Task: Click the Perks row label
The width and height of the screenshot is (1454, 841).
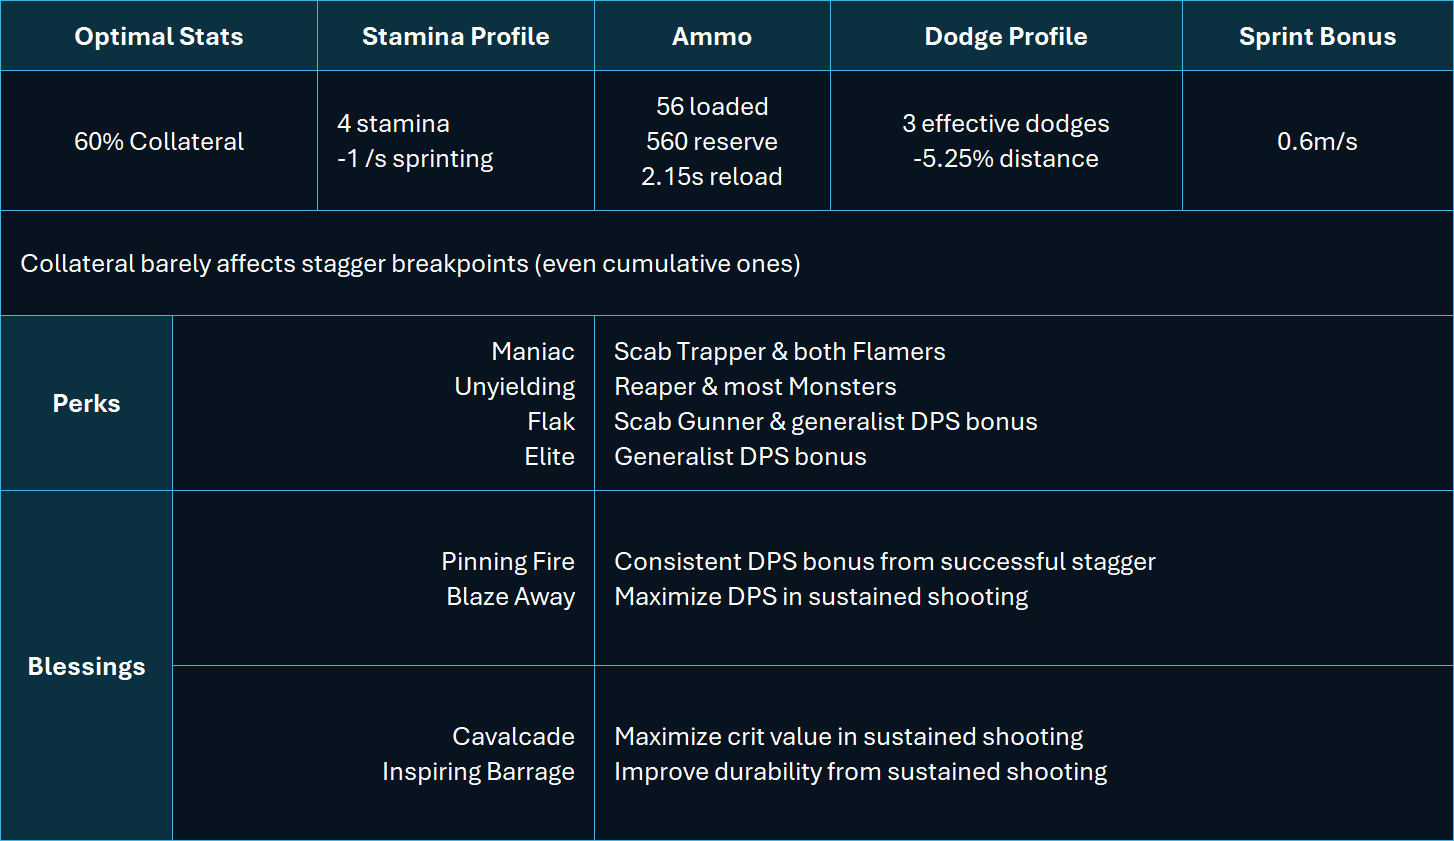Action: 86,403
